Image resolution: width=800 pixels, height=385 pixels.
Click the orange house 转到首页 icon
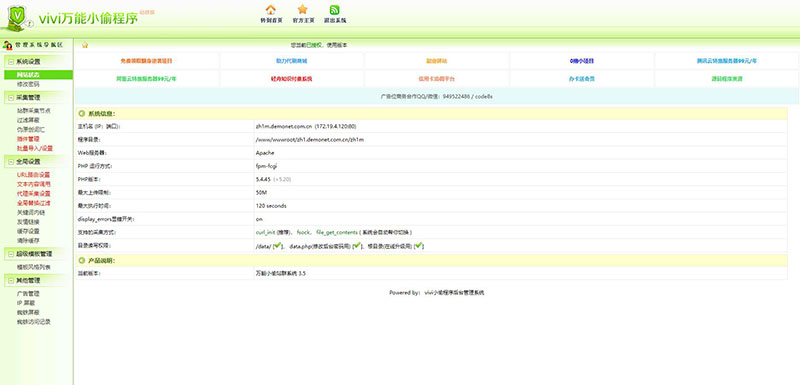coord(271,10)
